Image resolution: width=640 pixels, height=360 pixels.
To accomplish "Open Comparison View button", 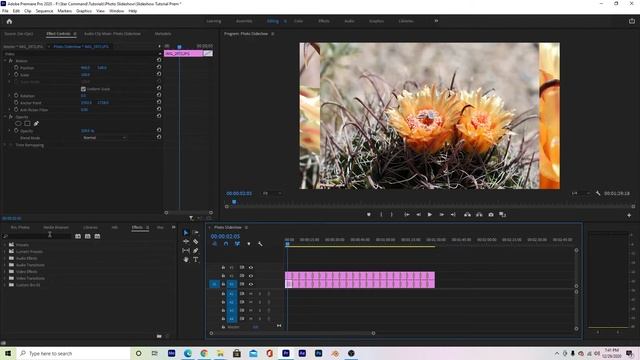I will [x=502, y=214].
